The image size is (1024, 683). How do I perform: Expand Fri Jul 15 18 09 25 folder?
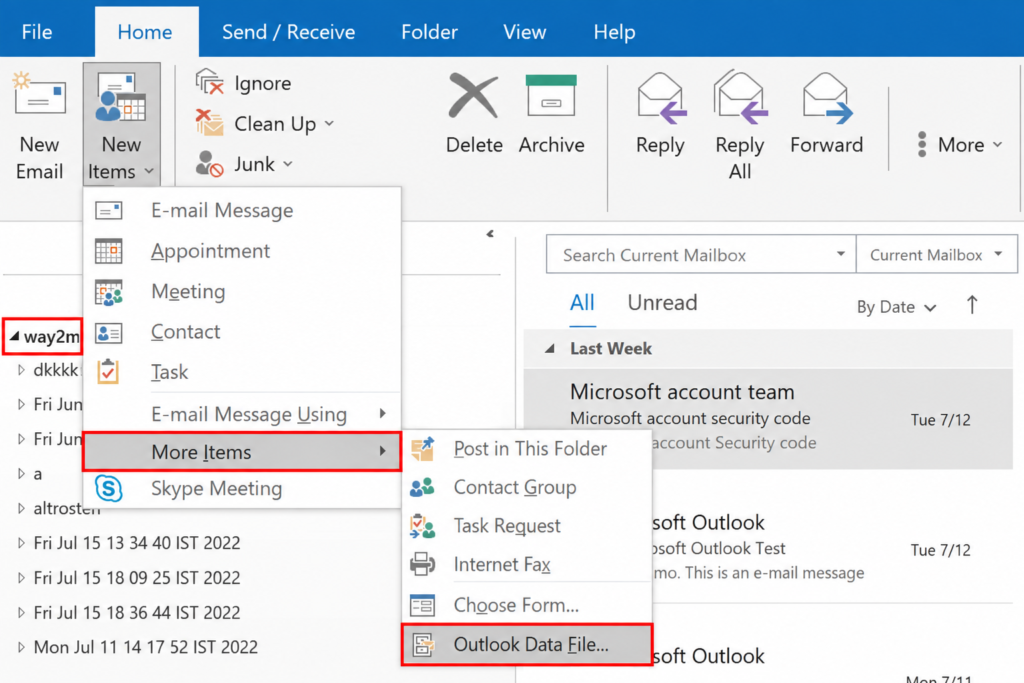(21, 578)
